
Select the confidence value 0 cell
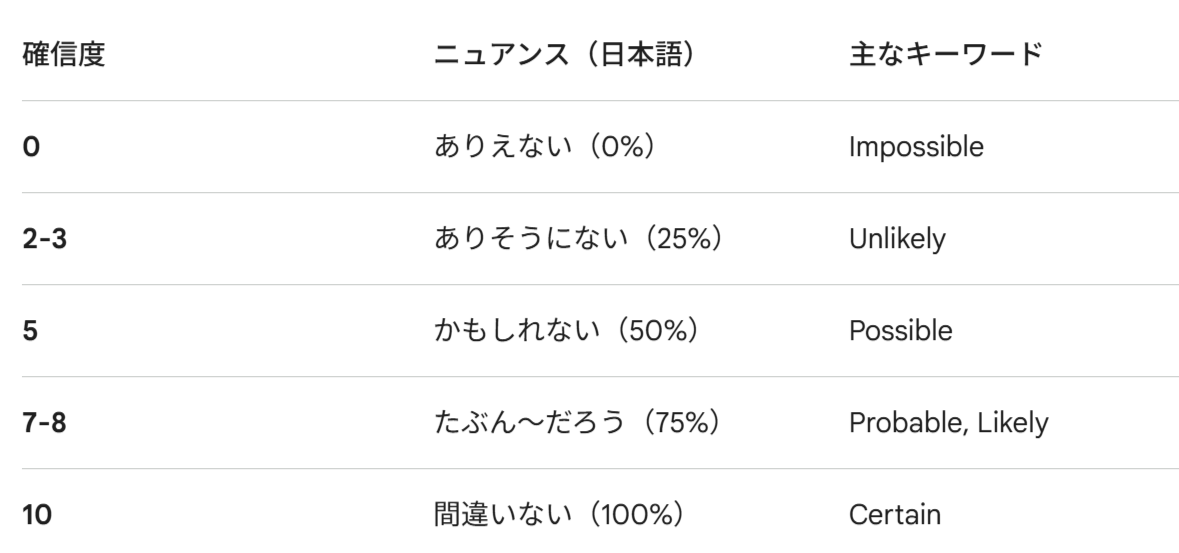tap(31, 147)
